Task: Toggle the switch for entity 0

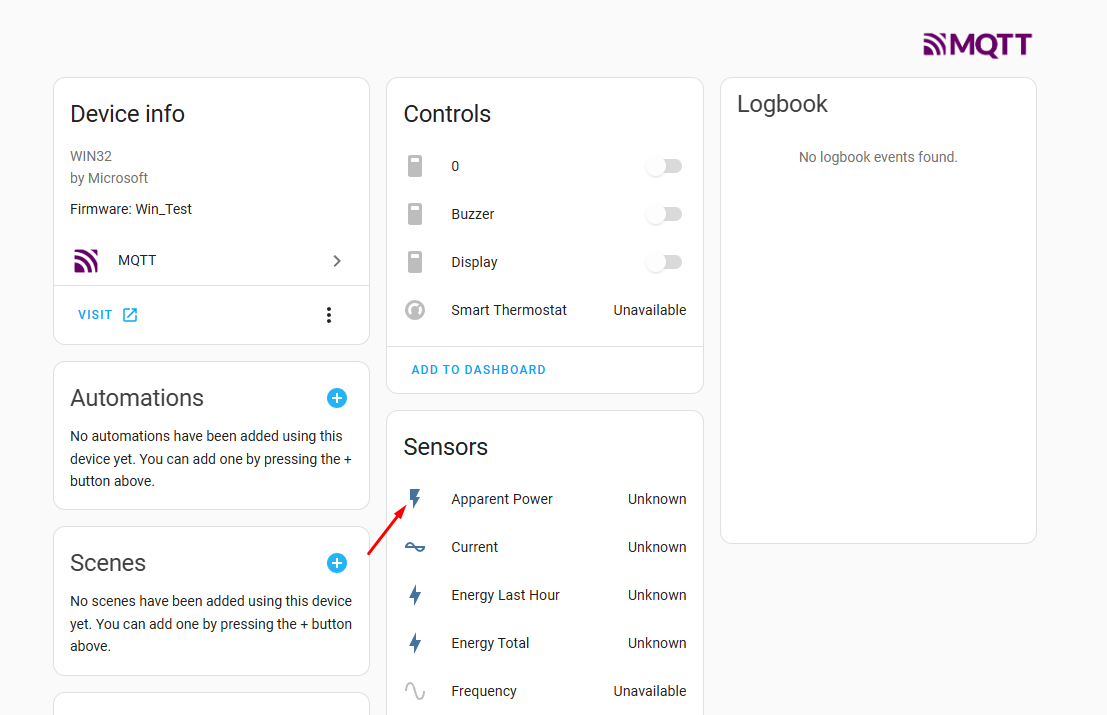Action: pyautogui.click(x=664, y=166)
